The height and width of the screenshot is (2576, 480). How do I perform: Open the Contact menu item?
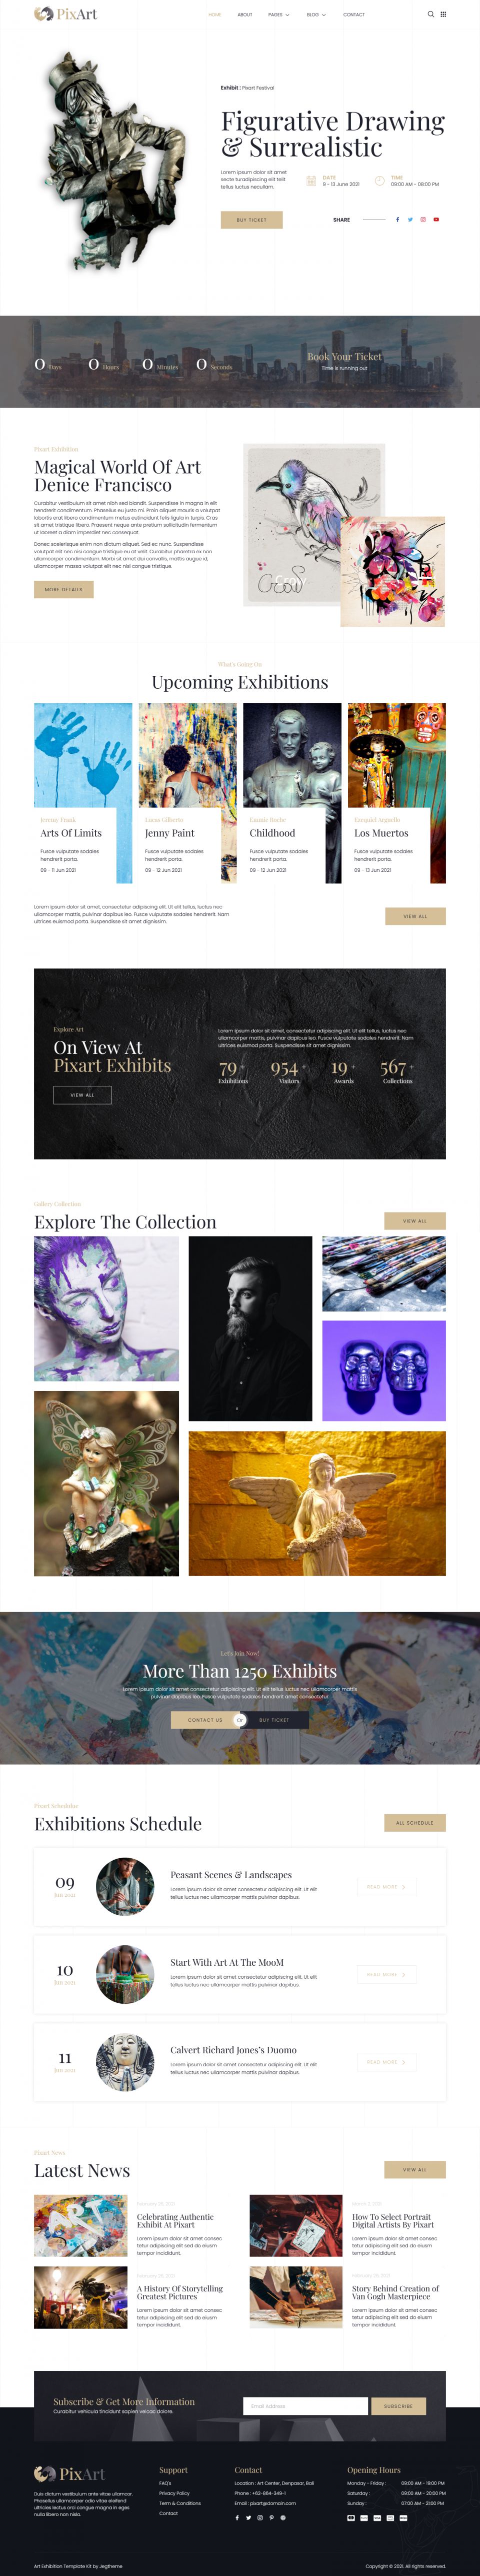pyautogui.click(x=354, y=15)
